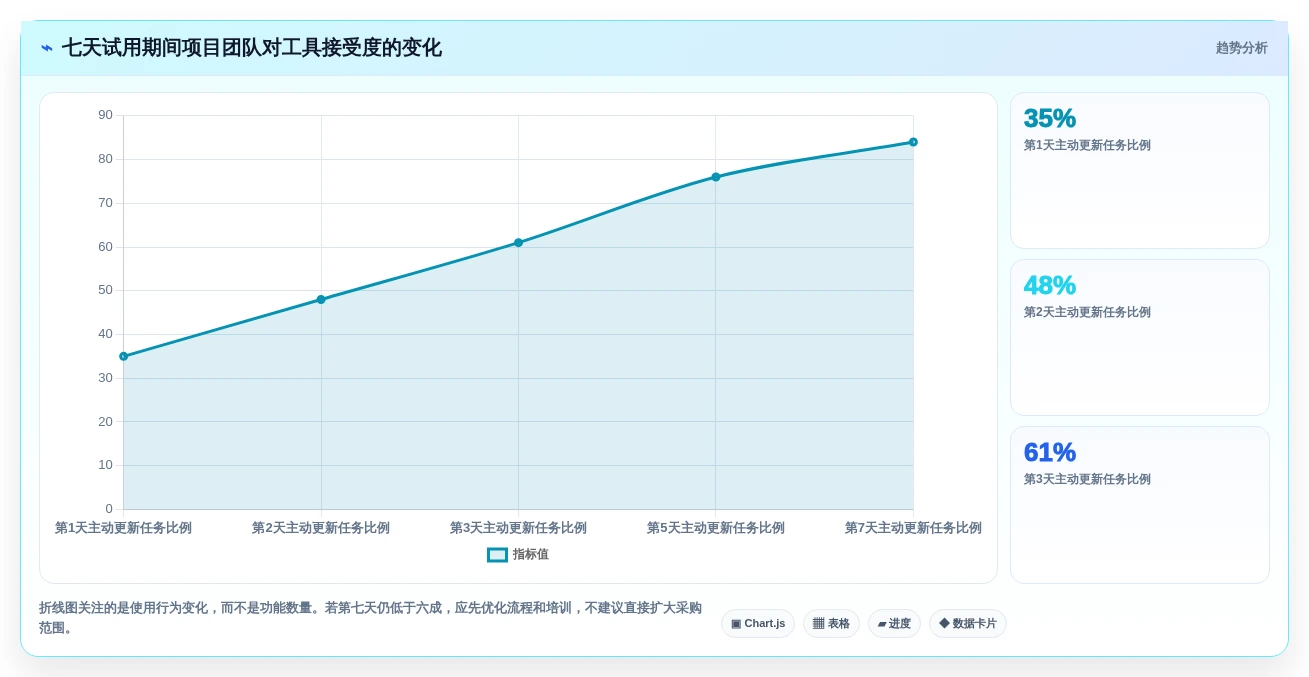The width and height of the screenshot is (1309, 677).
Task: Click the y-axis value 30
Action: (x=105, y=378)
